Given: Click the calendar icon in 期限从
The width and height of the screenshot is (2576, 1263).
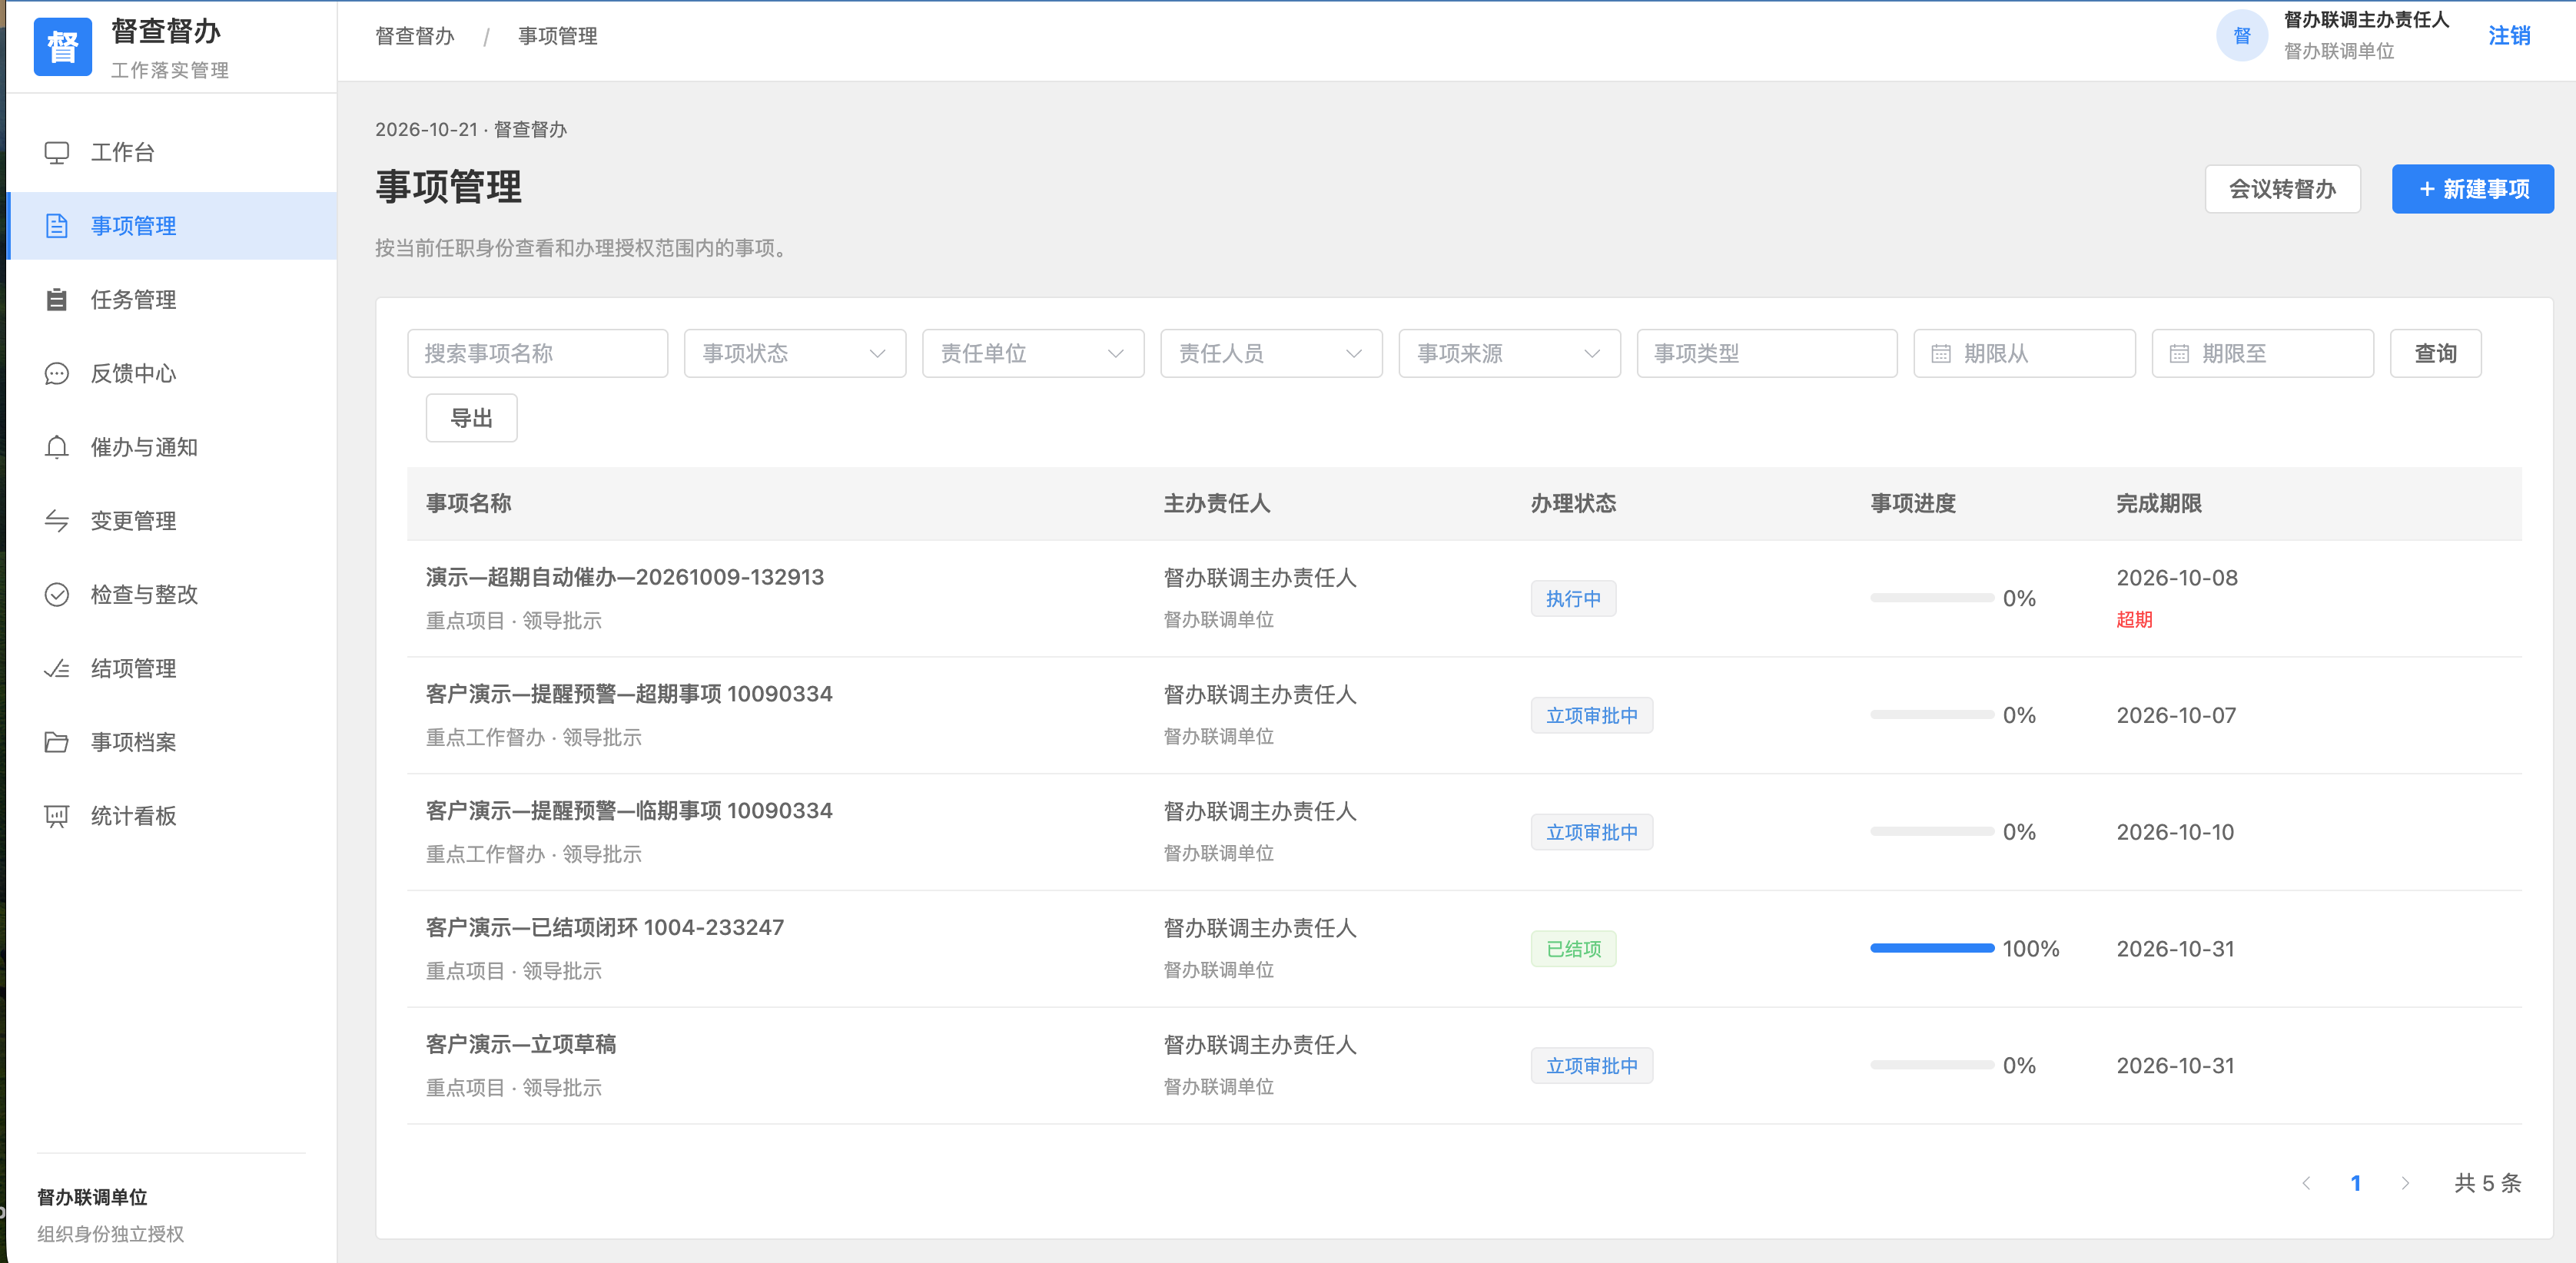Looking at the screenshot, I should click(1940, 354).
